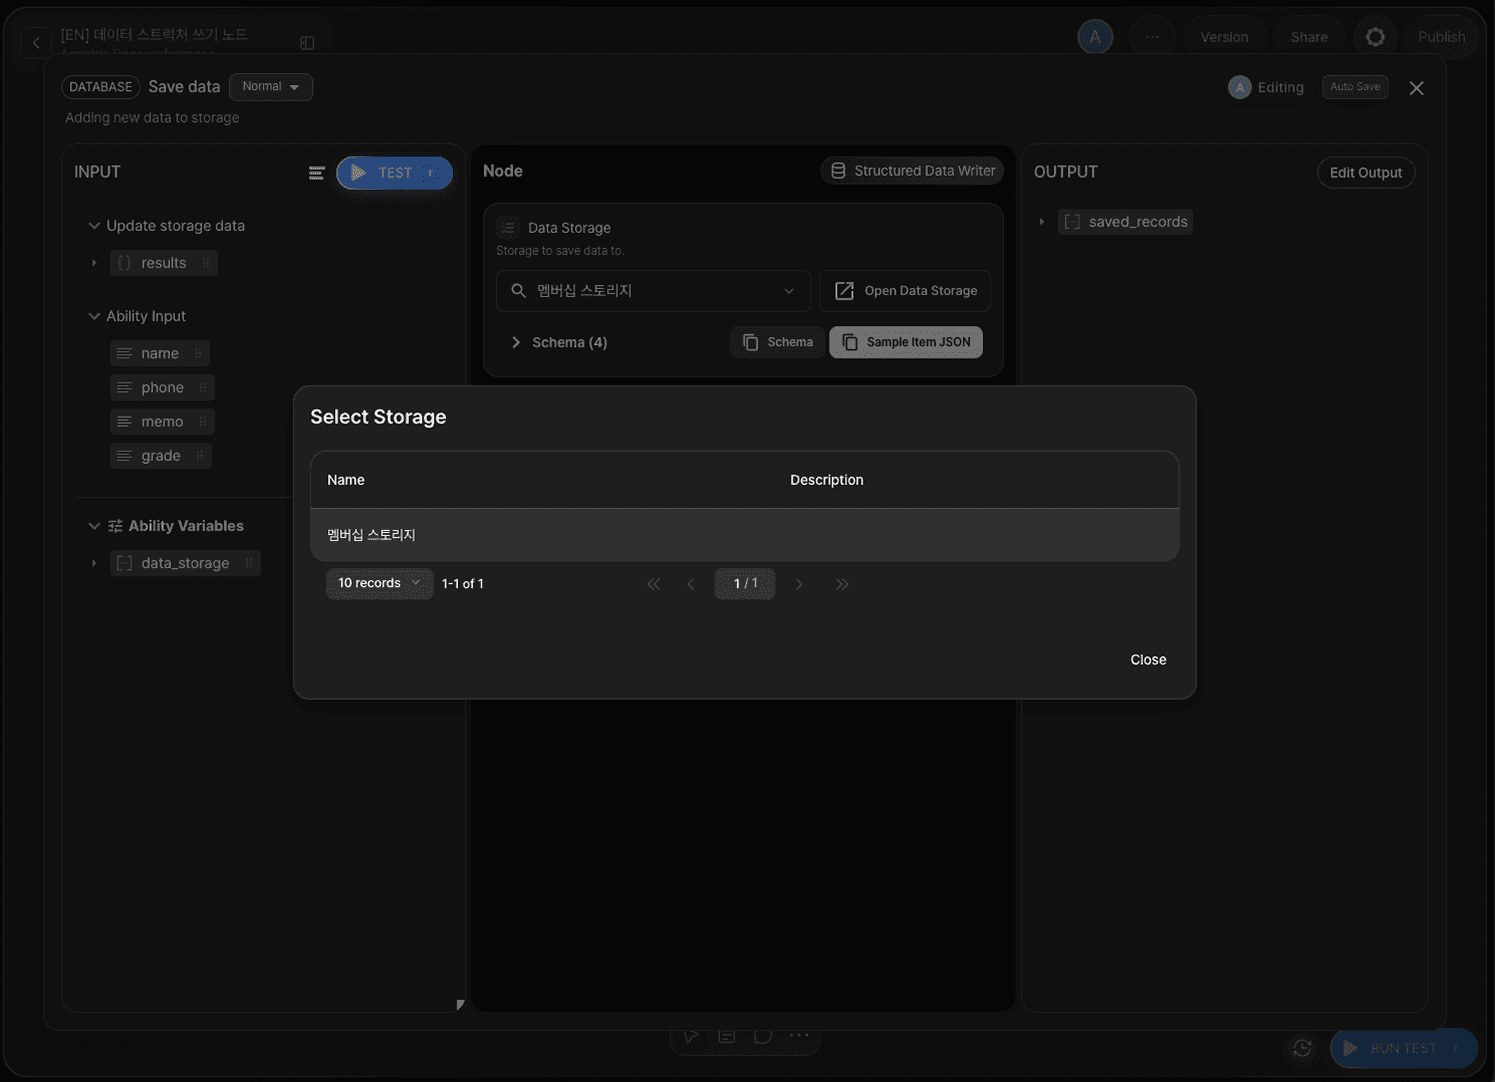Collapse the Ability Variables section
This screenshot has width=1495, height=1082.
[x=94, y=526]
